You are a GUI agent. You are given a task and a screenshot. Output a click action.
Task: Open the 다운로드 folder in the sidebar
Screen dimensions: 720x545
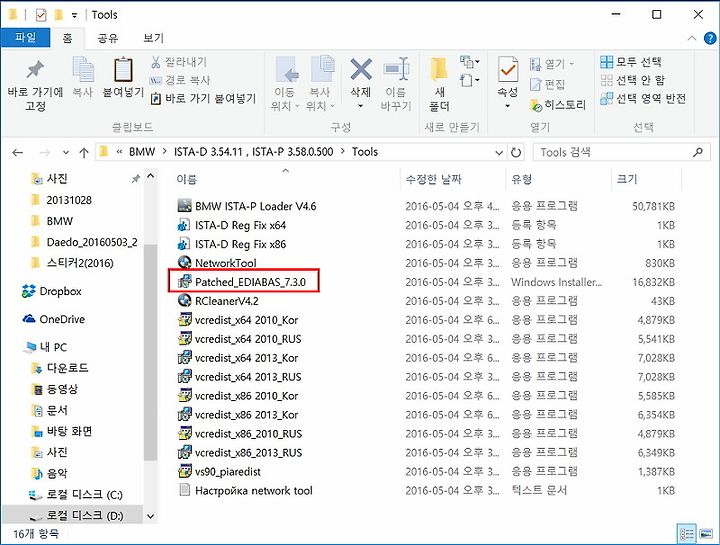[x=60, y=368]
